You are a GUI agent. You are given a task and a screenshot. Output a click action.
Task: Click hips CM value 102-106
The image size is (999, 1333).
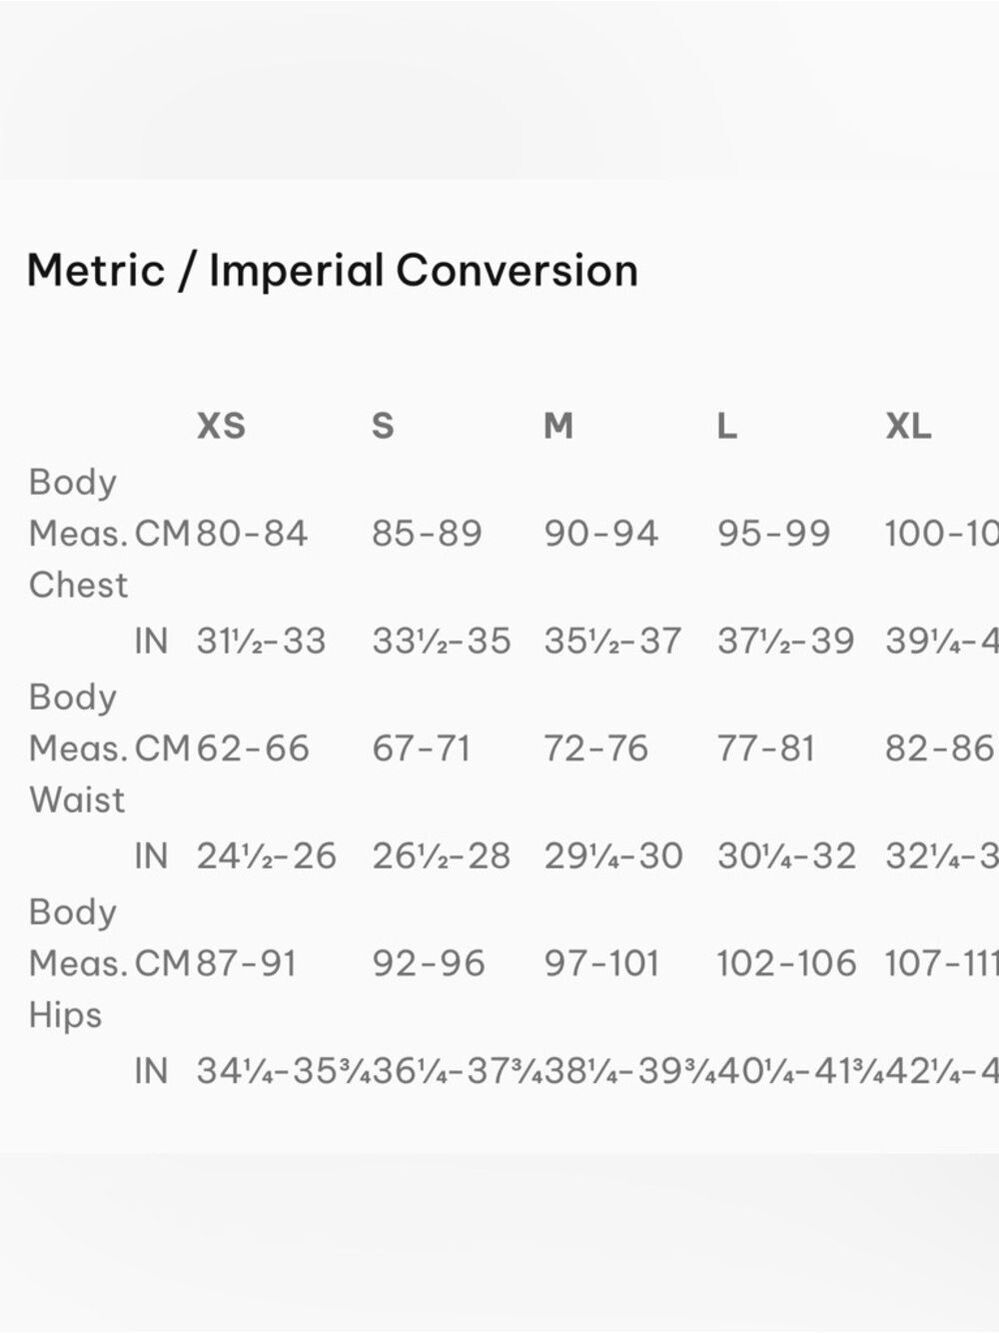pos(786,963)
